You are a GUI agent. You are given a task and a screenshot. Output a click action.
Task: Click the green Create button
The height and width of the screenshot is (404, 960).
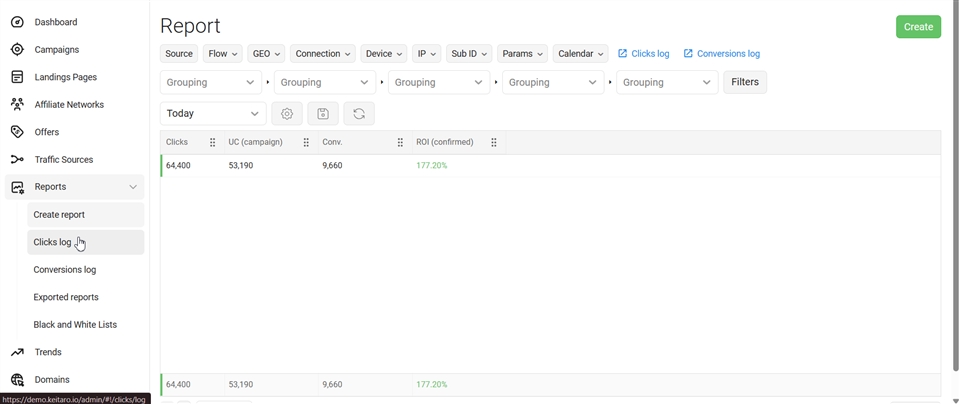pyautogui.click(x=917, y=27)
